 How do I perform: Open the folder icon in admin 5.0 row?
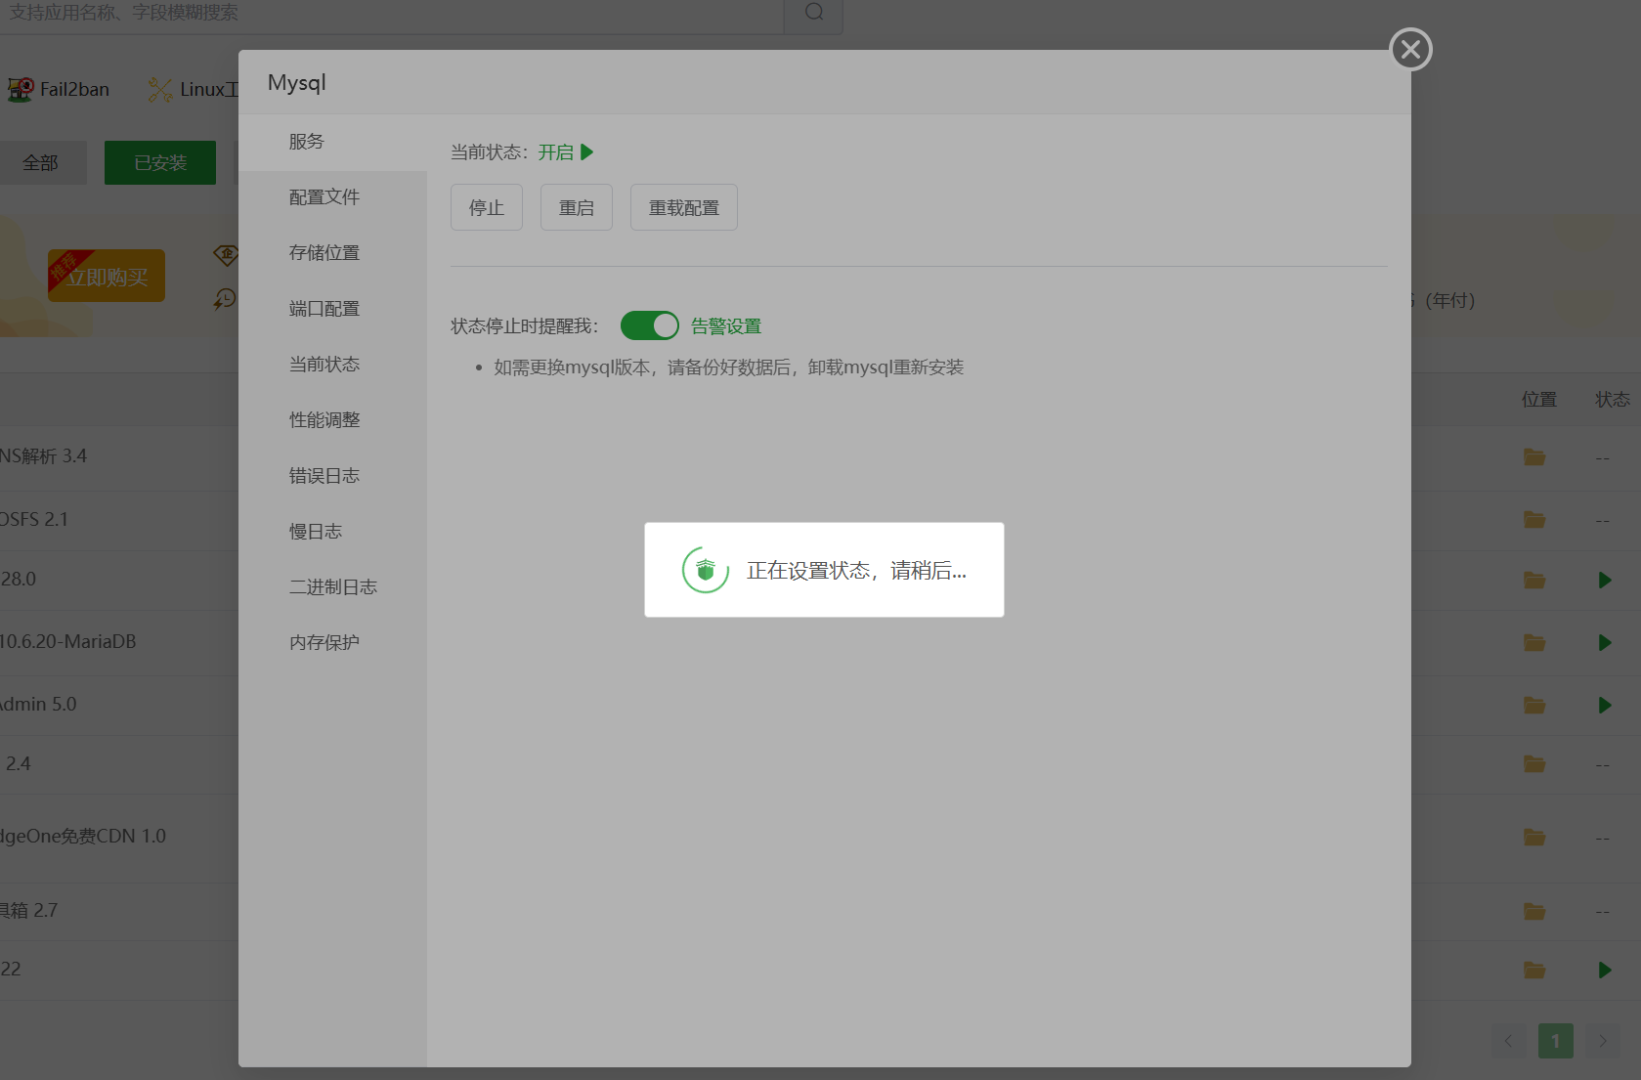(x=1534, y=706)
